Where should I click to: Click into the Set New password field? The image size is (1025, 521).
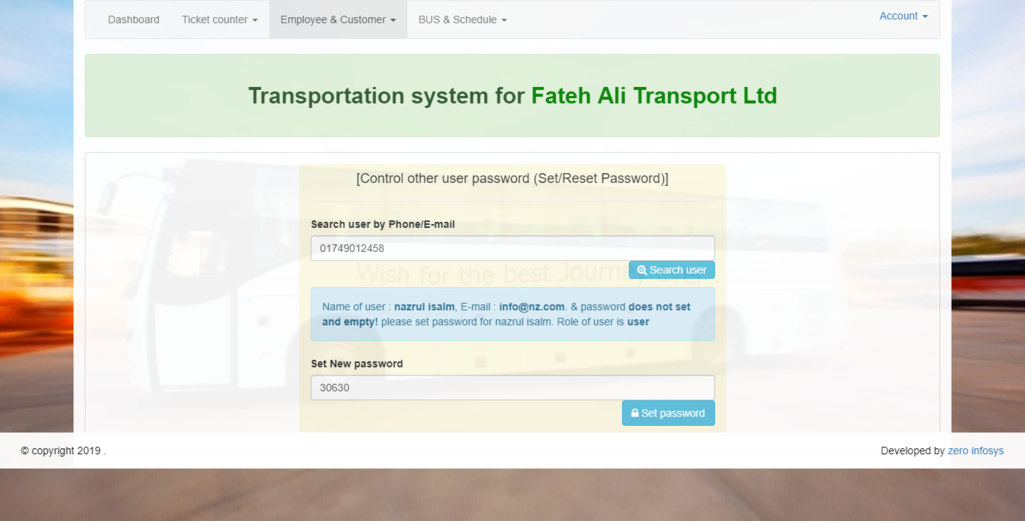click(x=512, y=387)
